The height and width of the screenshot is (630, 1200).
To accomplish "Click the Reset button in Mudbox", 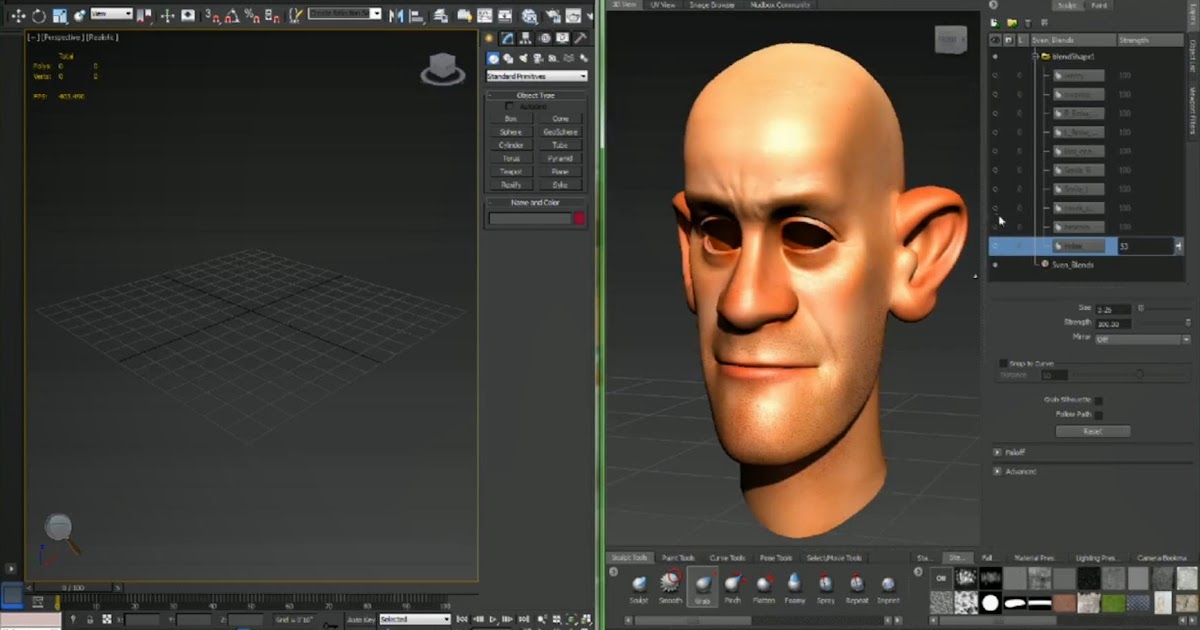I will [x=1092, y=431].
